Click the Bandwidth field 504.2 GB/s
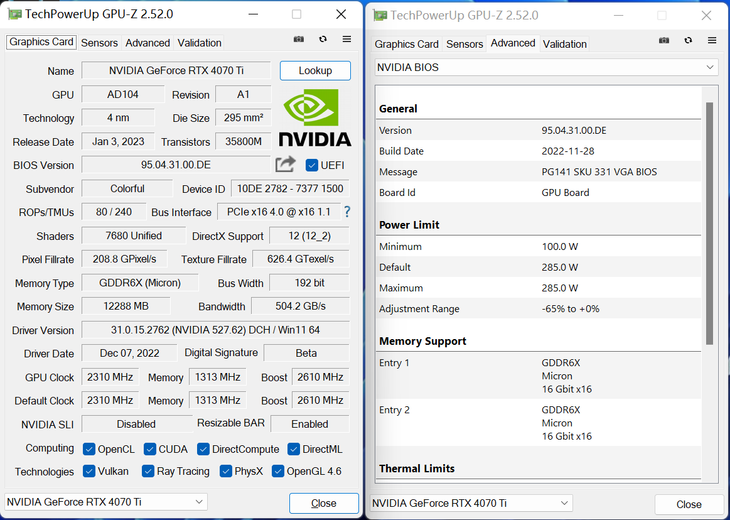Screen dimensions: 730x520 300,306
